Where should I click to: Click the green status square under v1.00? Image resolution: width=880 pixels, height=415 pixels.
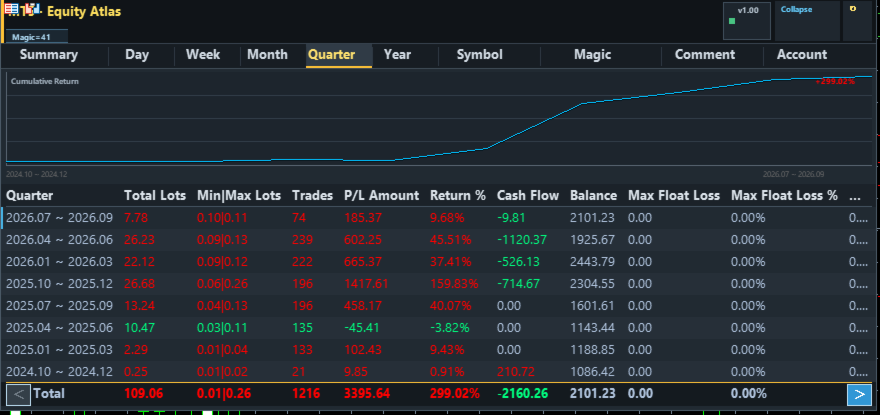point(732,21)
